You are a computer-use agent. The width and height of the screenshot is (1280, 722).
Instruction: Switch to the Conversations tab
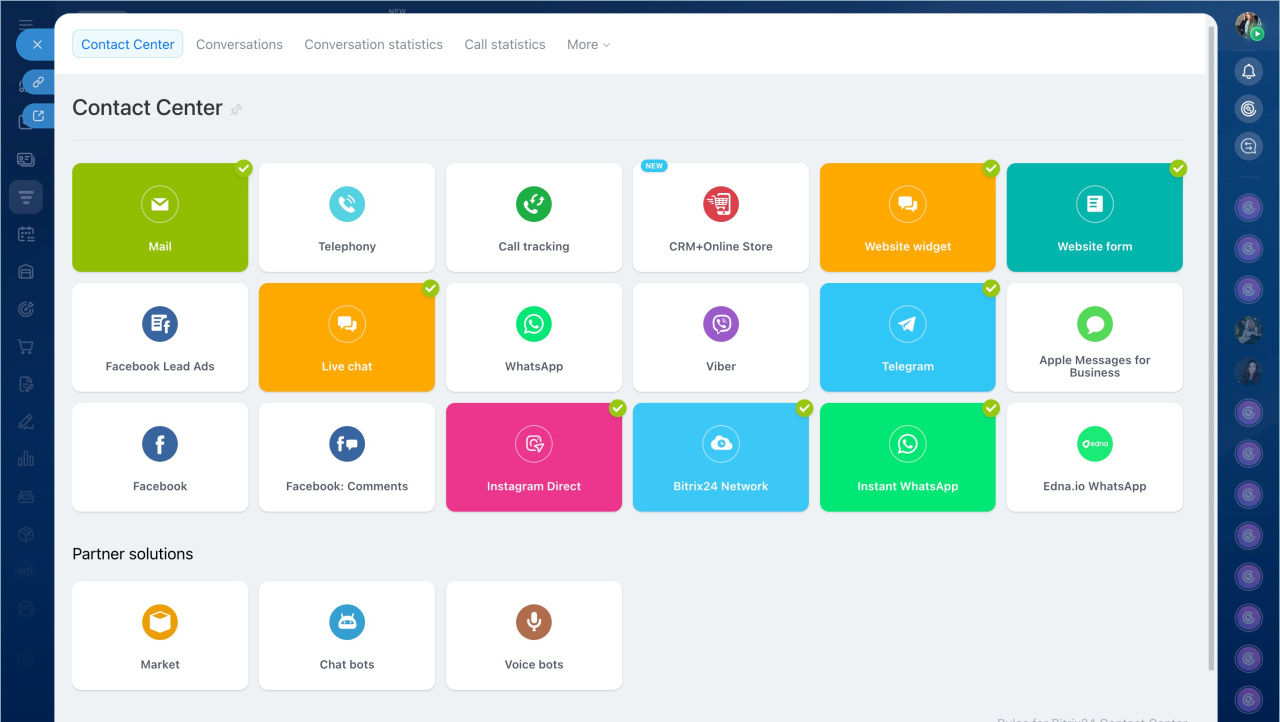239,45
